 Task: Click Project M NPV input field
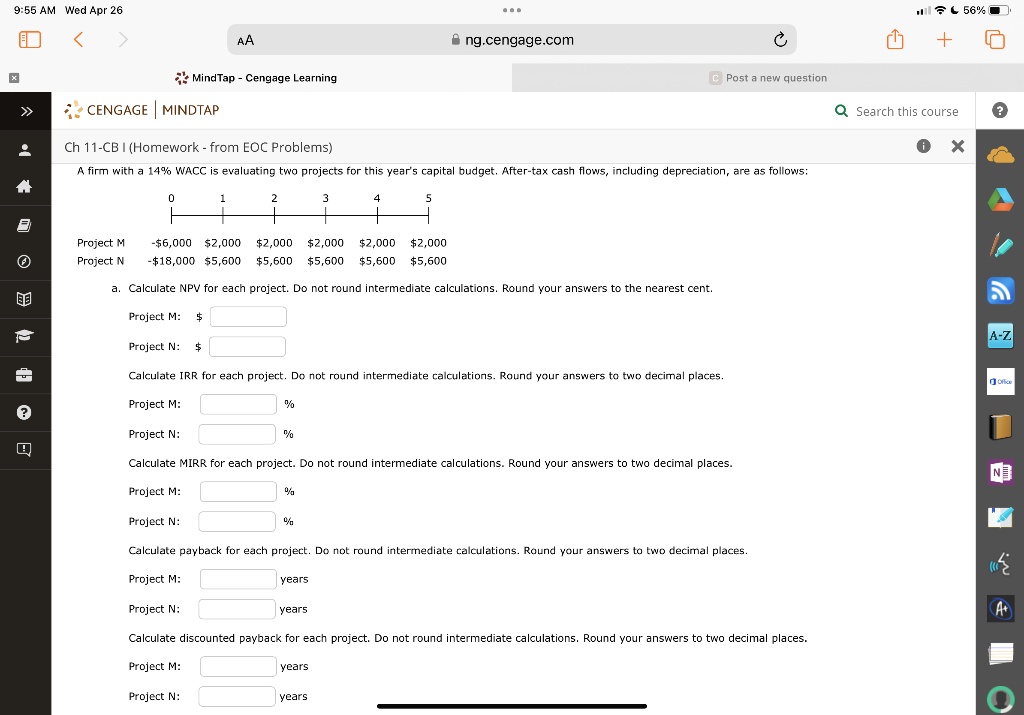pyautogui.click(x=248, y=317)
